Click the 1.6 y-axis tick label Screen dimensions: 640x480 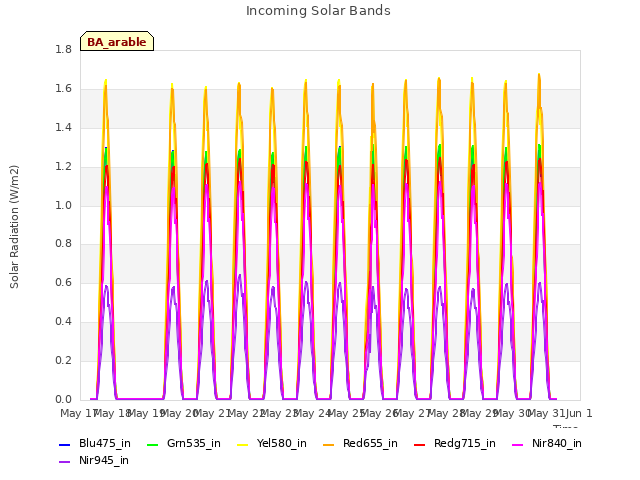[63, 89]
